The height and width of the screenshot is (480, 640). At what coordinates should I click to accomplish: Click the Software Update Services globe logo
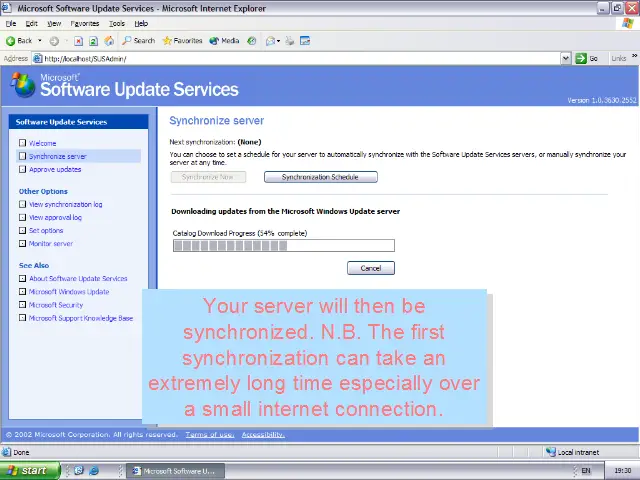[x=23, y=85]
